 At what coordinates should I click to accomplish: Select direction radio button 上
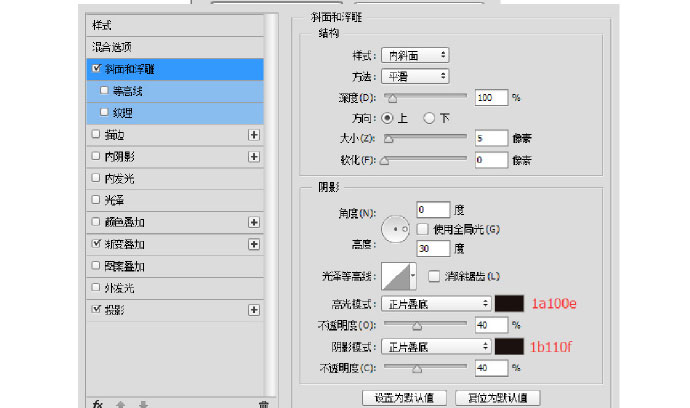pyautogui.click(x=387, y=118)
